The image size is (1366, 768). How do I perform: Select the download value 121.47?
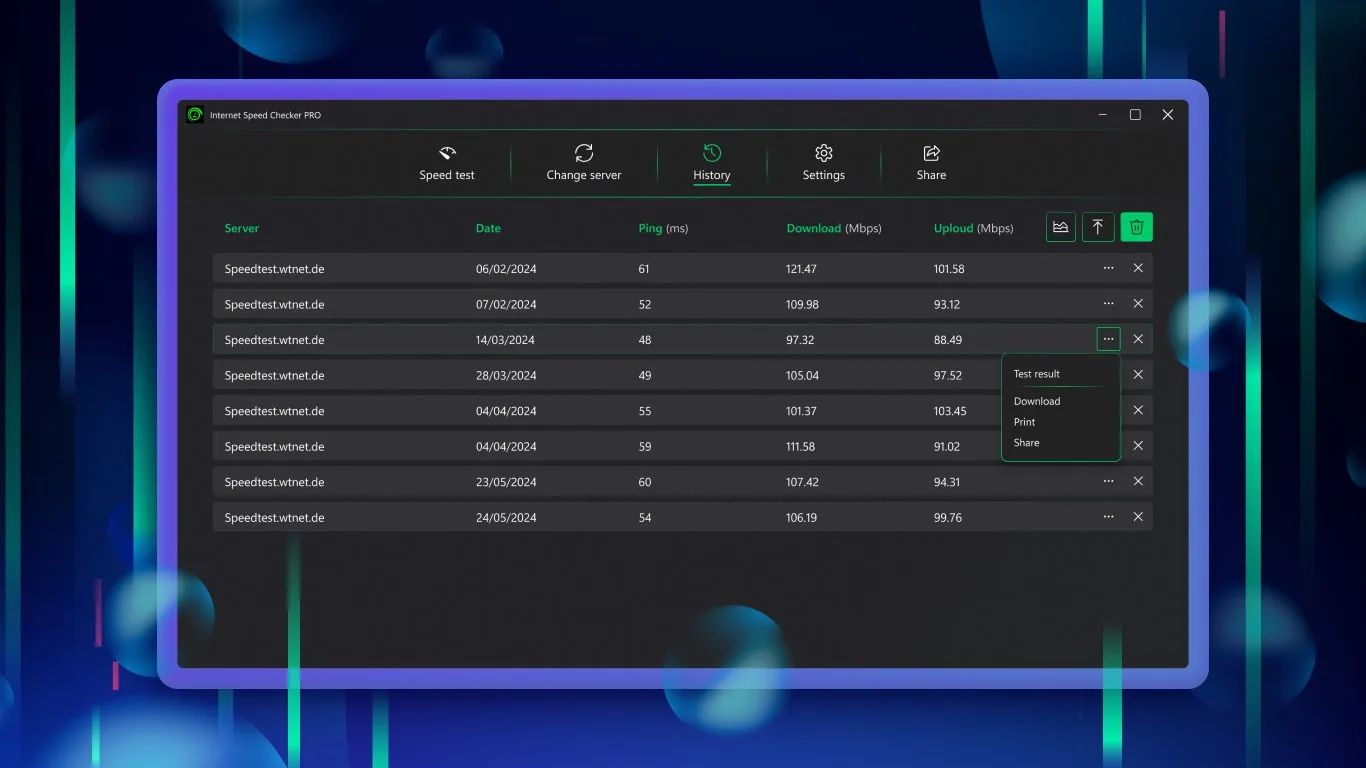pos(801,269)
